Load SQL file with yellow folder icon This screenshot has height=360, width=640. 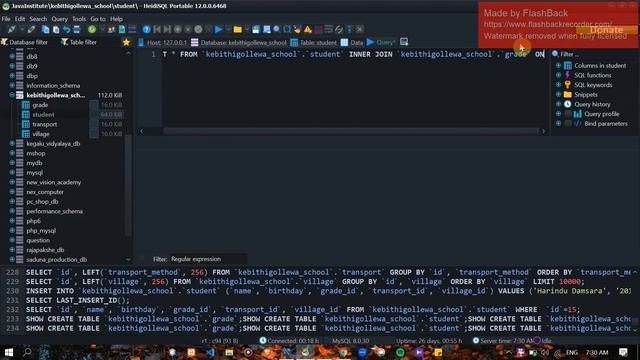(x=238, y=29)
